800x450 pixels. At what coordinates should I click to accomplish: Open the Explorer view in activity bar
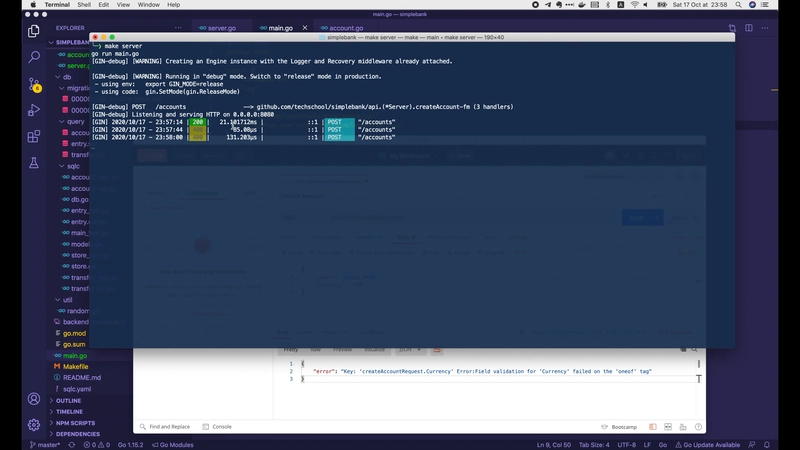(x=34, y=31)
